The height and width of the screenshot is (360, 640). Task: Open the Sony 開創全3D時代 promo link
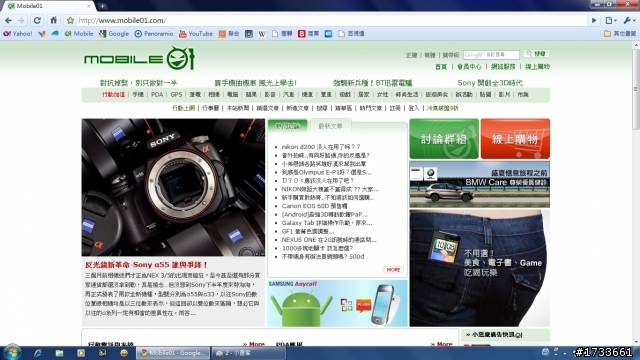tap(490, 83)
